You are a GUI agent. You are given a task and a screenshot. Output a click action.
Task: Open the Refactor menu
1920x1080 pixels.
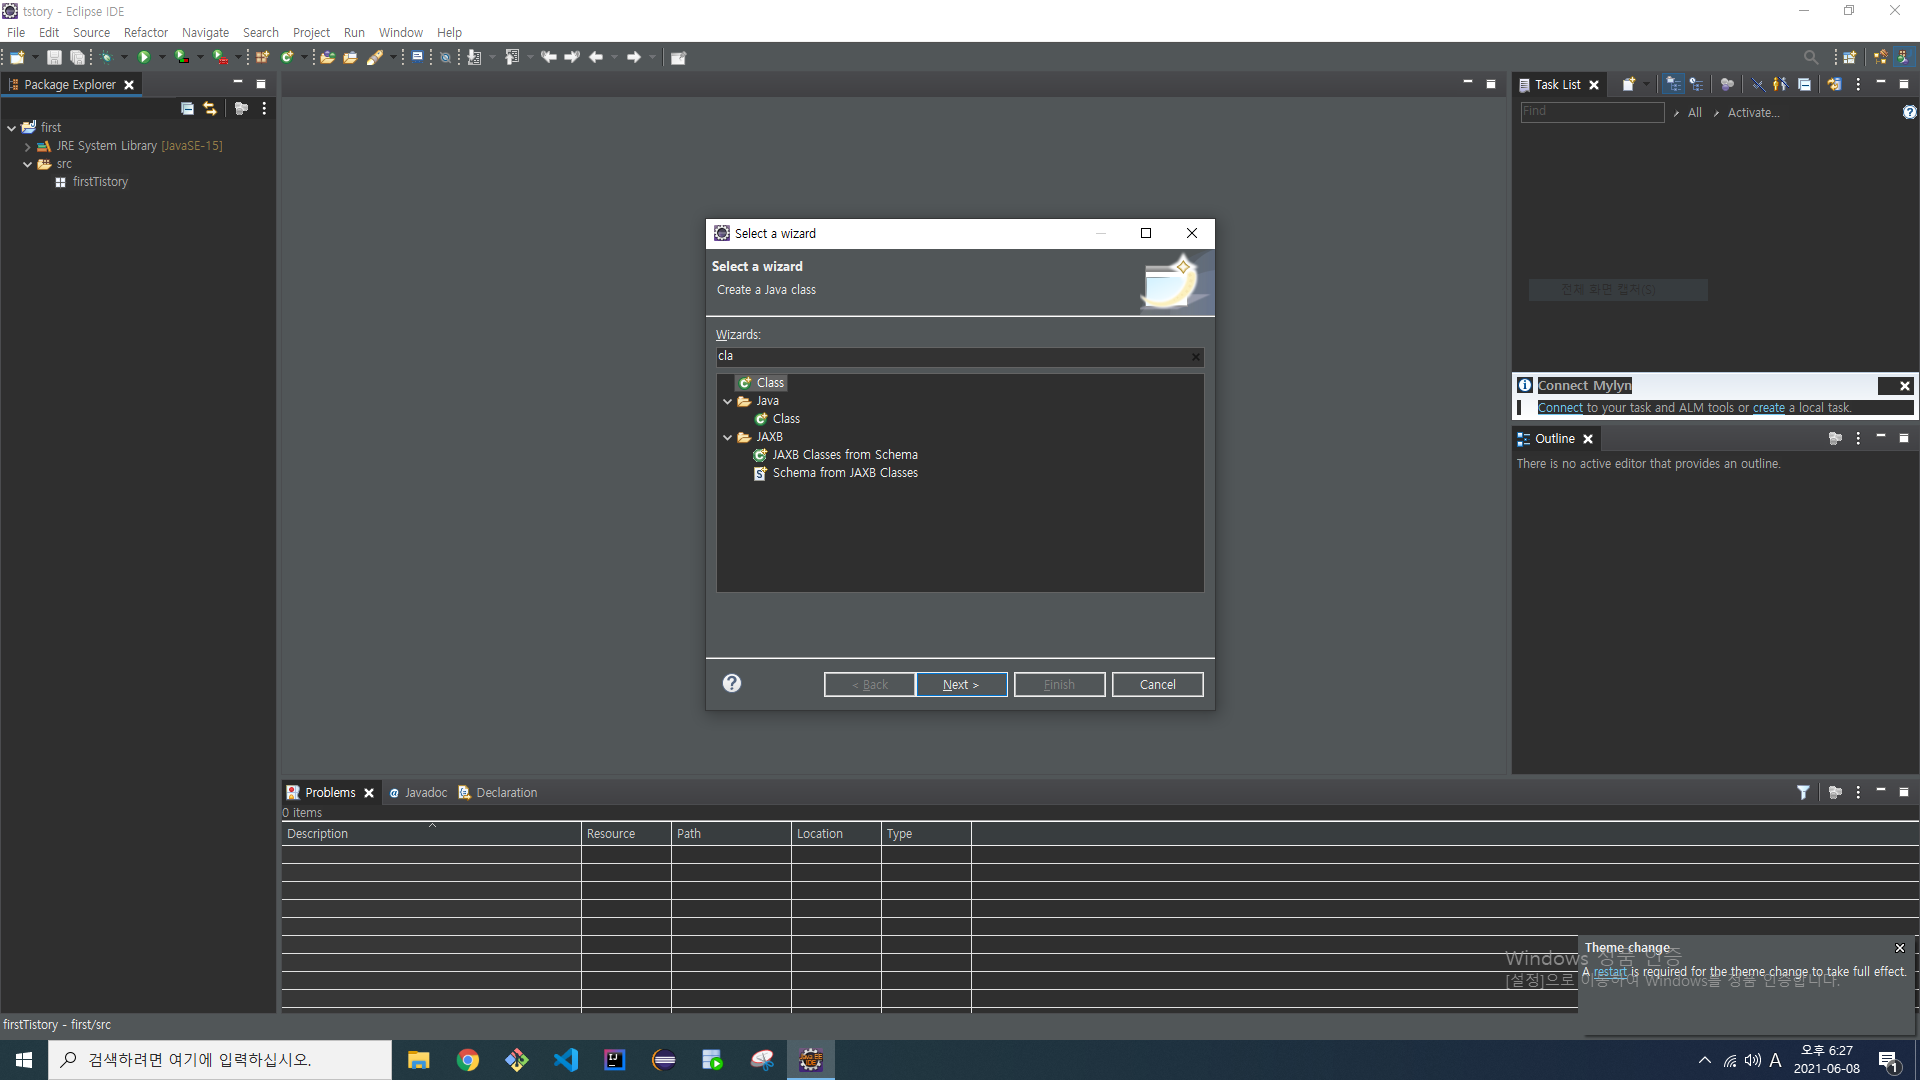pyautogui.click(x=145, y=33)
